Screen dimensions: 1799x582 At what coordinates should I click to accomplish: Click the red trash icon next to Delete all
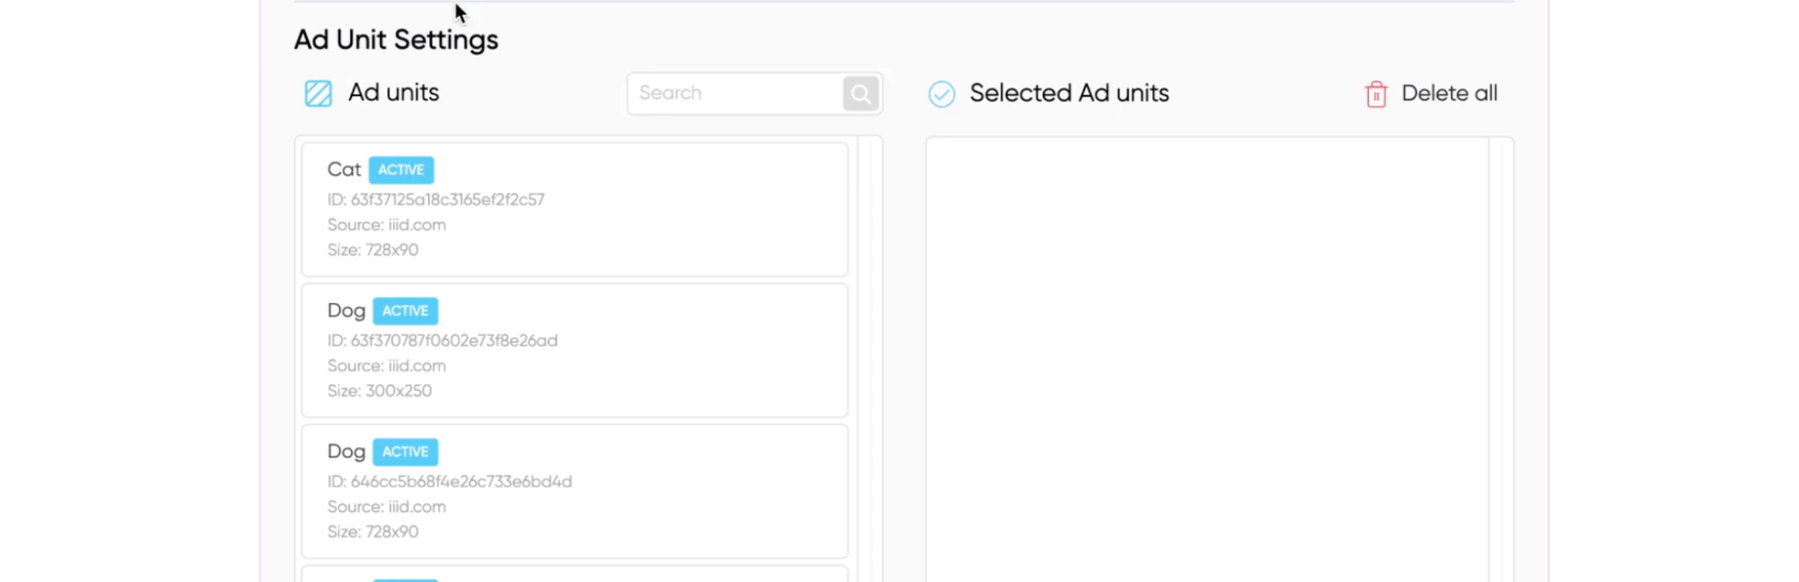(1376, 93)
